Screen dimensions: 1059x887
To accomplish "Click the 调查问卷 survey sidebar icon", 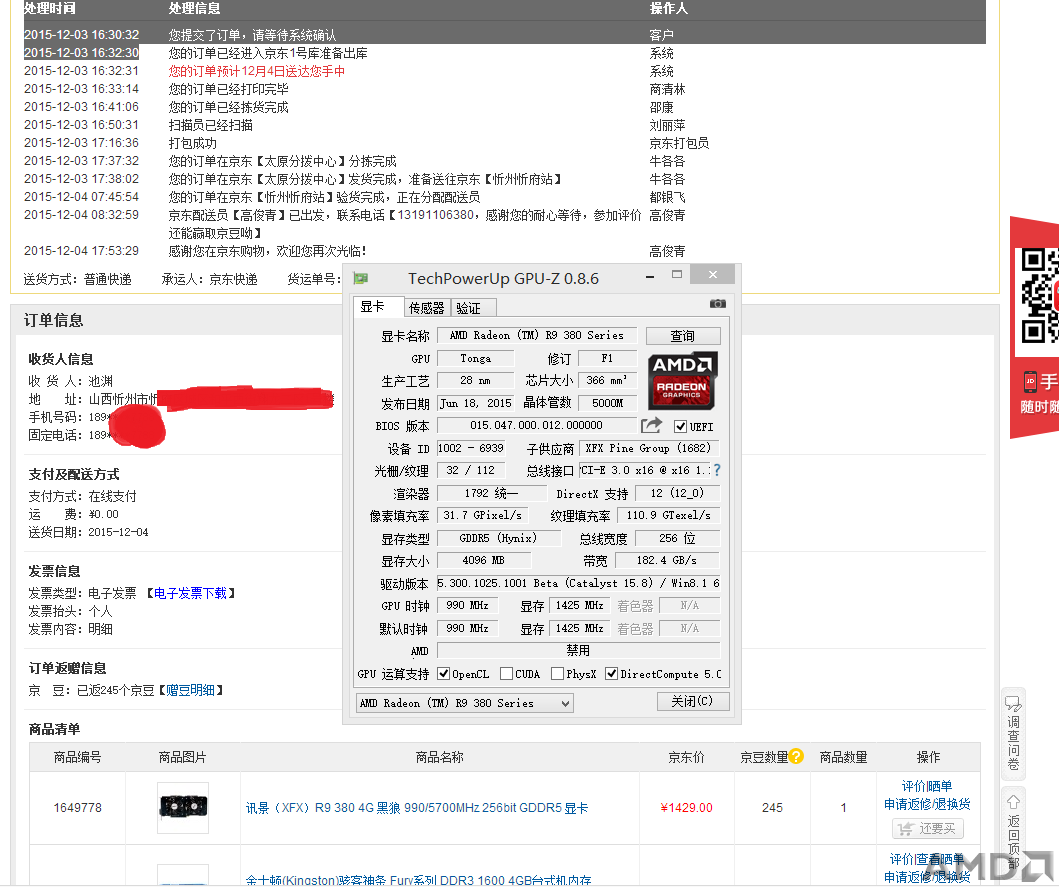I will click(x=1013, y=734).
